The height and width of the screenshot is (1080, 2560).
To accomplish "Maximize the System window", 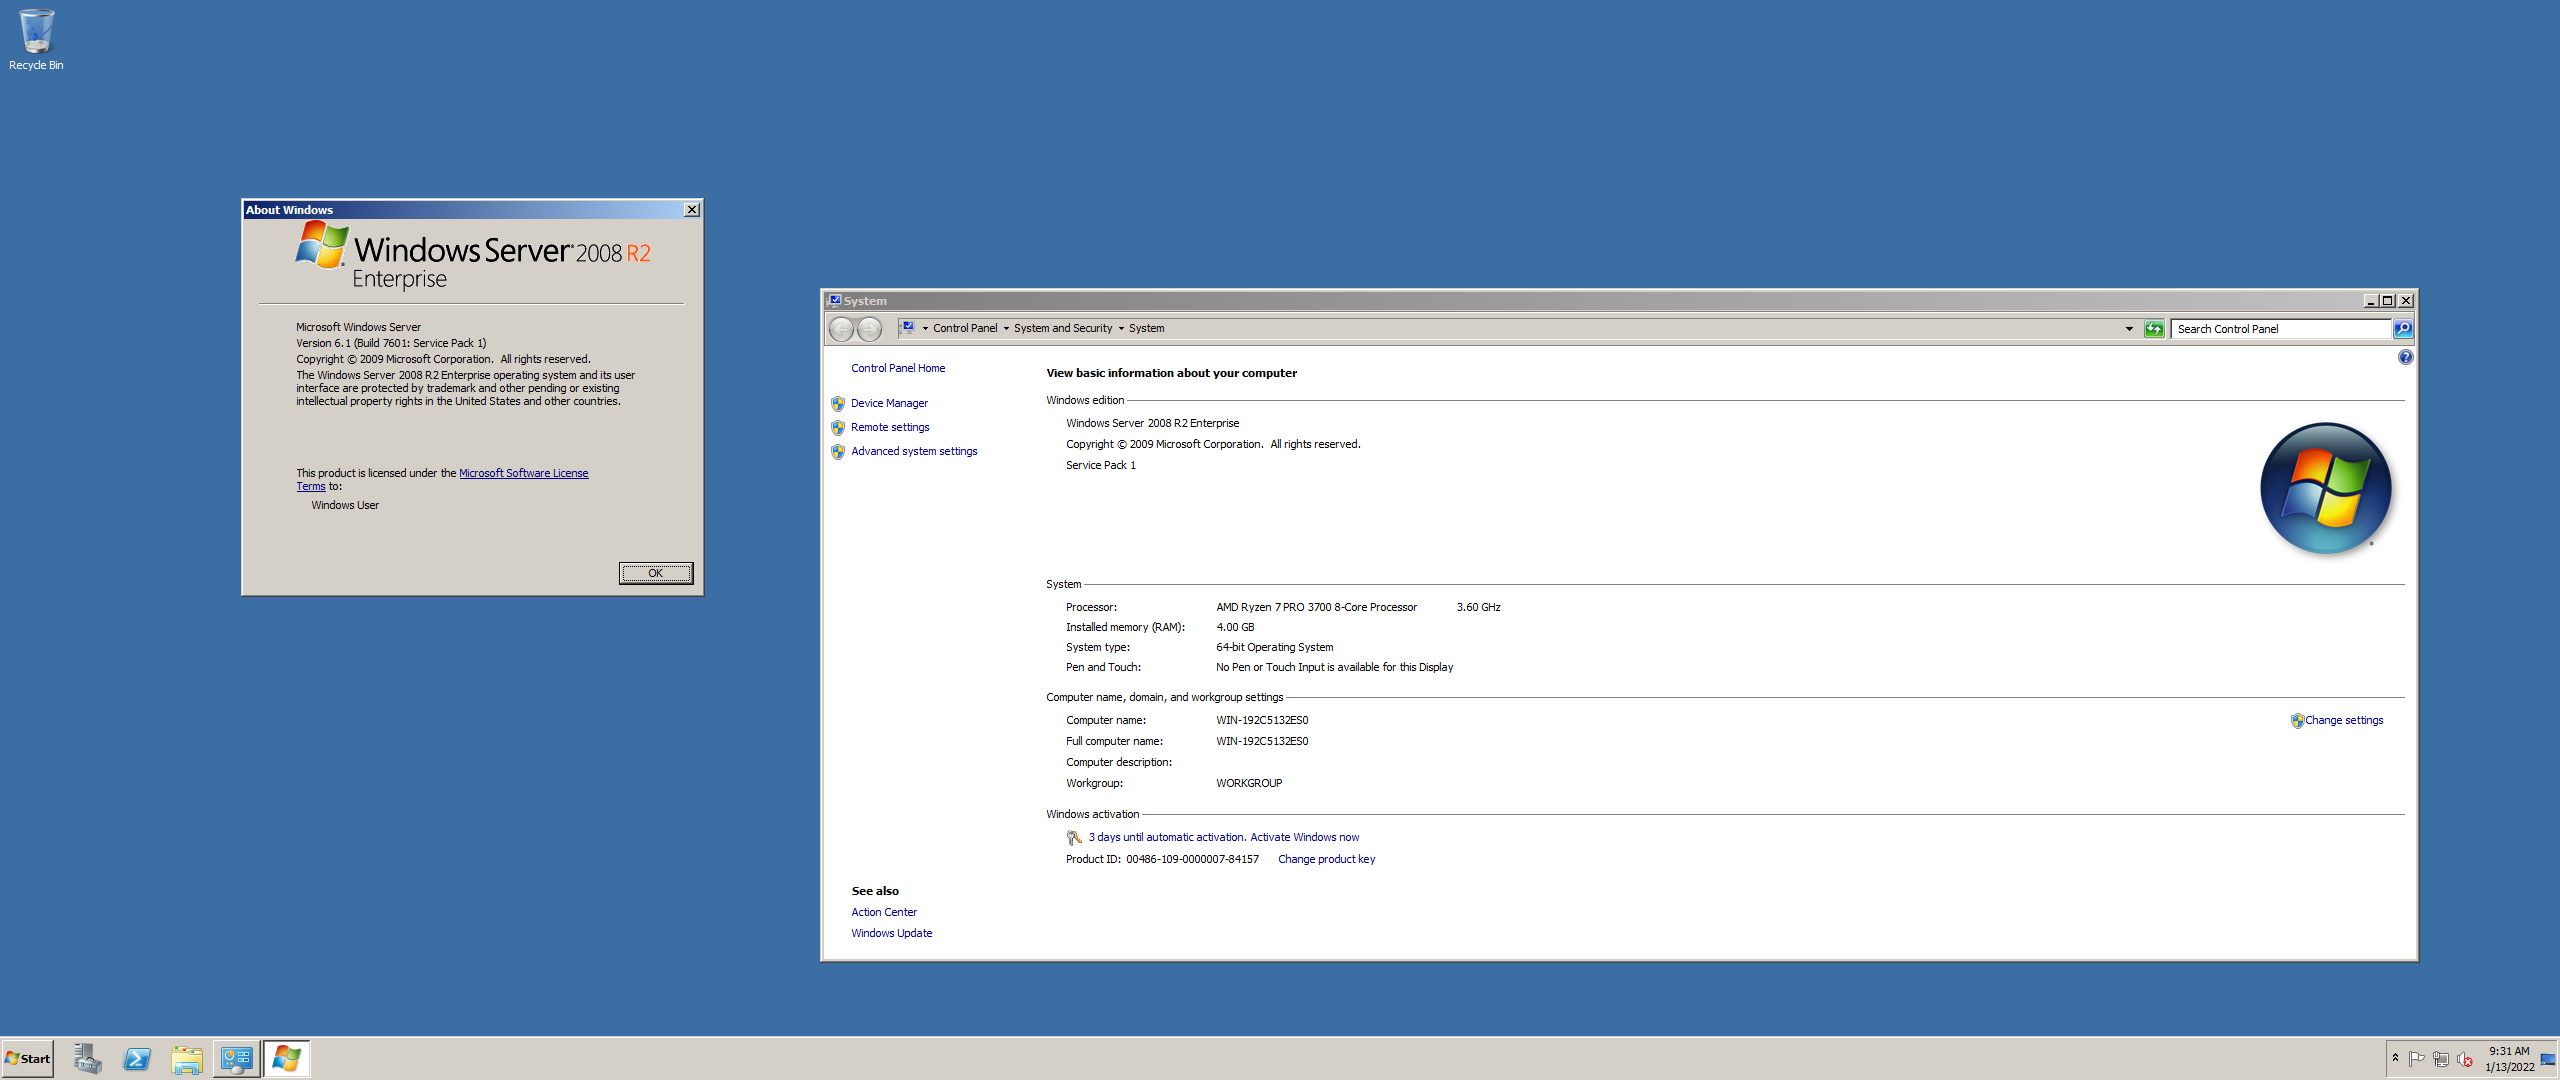I will tap(2388, 301).
